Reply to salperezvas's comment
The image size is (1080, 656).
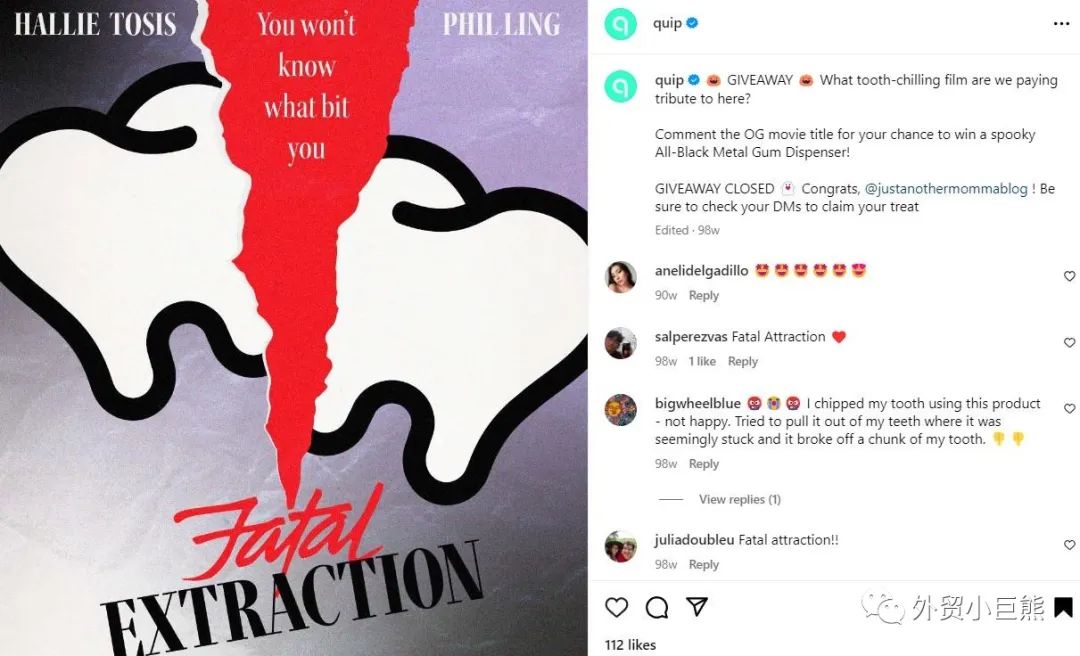[742, 361]
